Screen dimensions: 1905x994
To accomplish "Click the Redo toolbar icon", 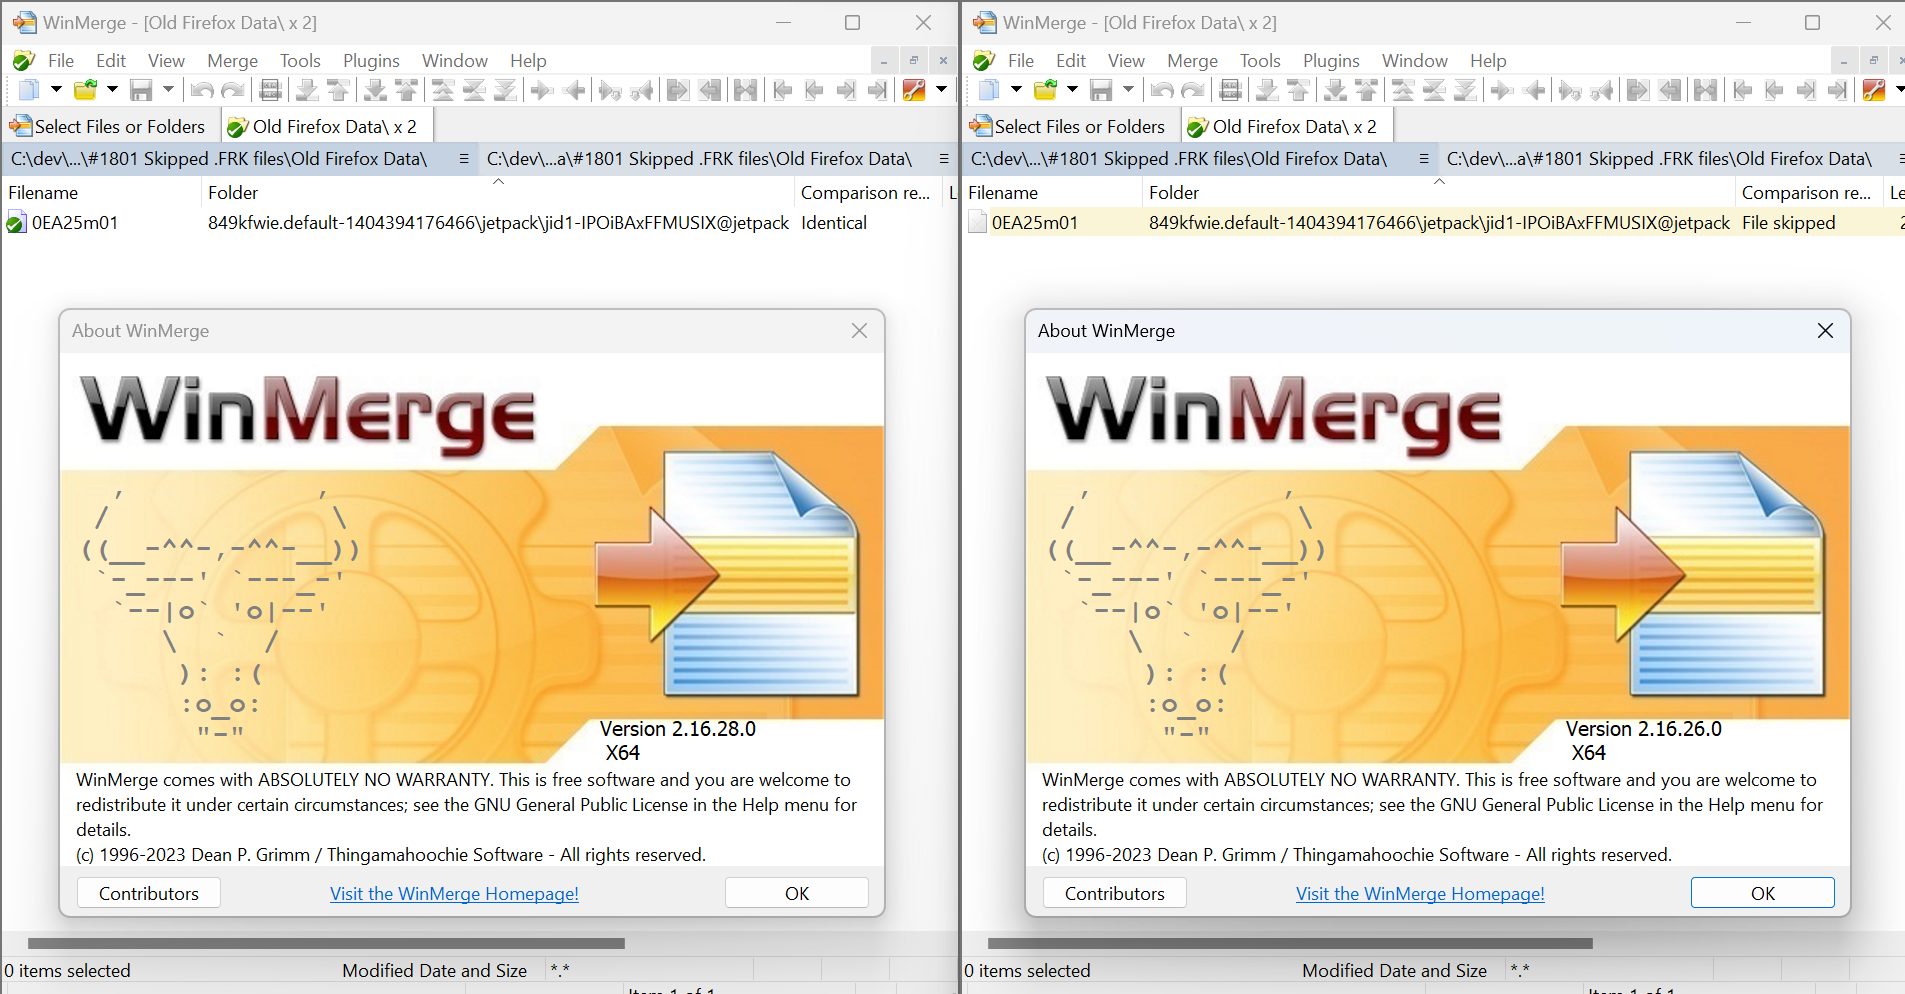I will pos(232,90).
